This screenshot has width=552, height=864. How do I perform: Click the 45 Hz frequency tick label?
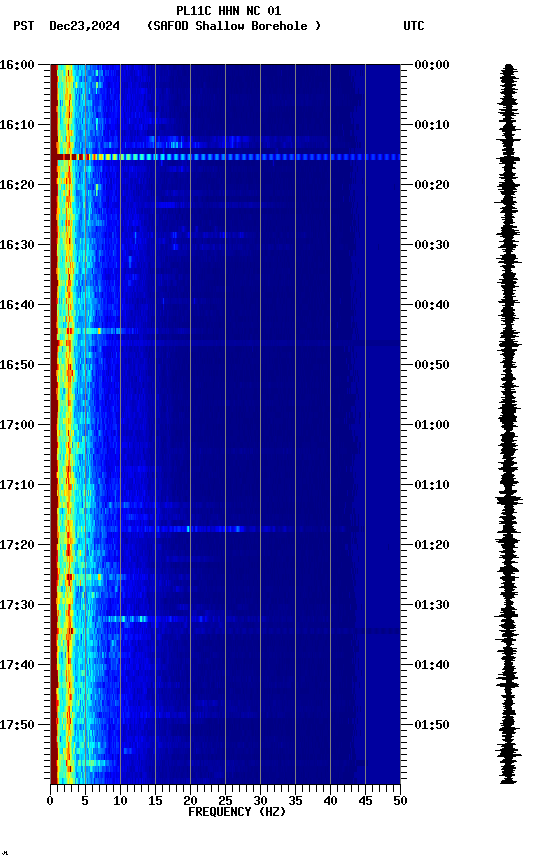coord(365,801)
